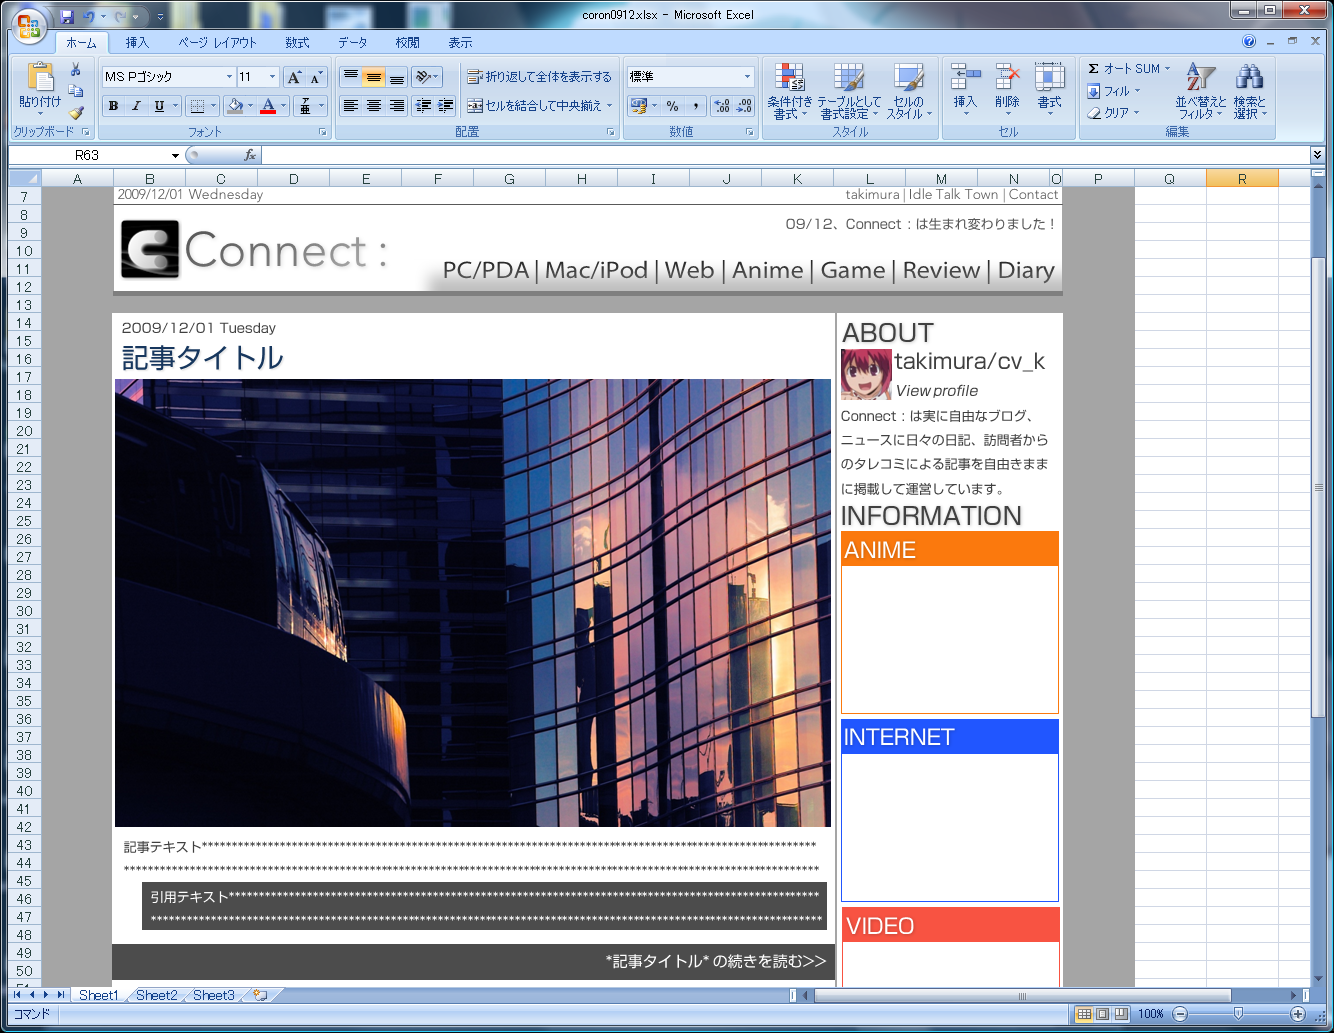Activate the Format Painter brush
The image size is (1334, 1033).
coord(76,113)
